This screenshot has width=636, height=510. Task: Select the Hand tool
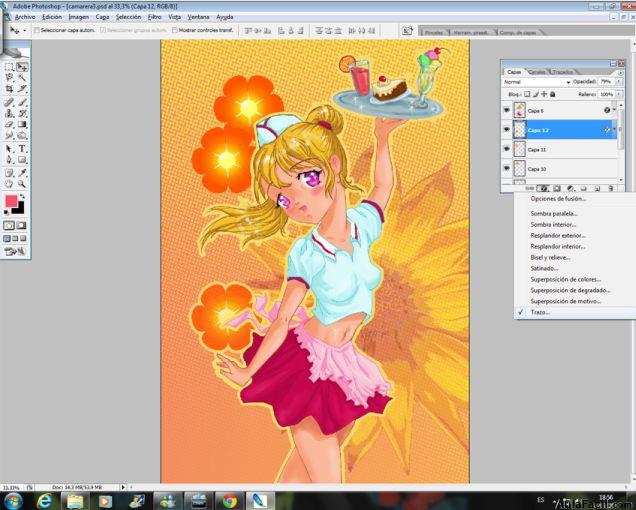9,184
